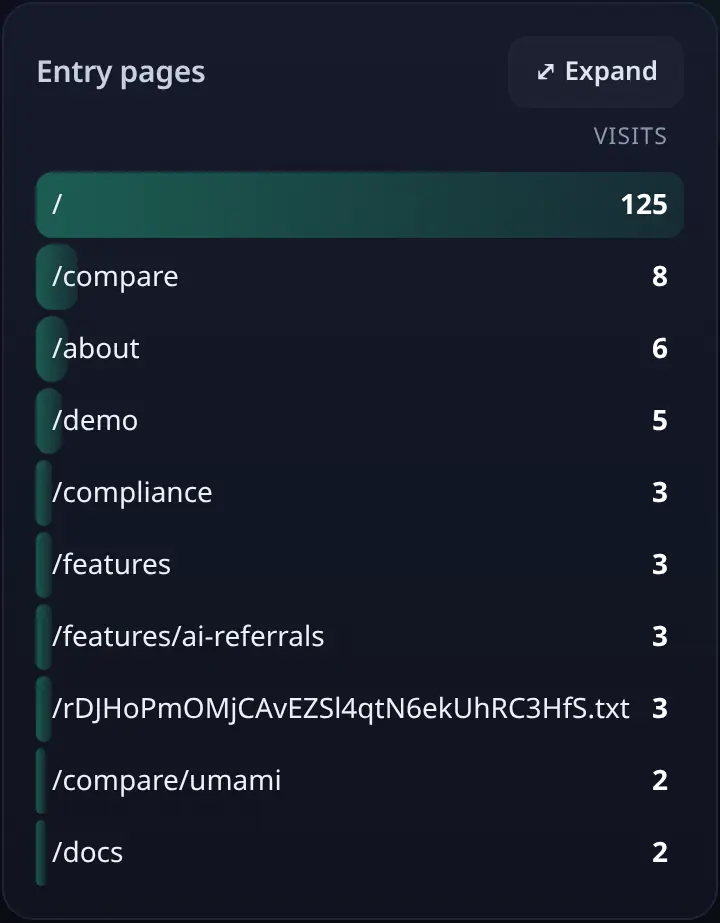The image size is (720, 923).
Task: Click the Entry pages heading
Action: tap(121, 73)
